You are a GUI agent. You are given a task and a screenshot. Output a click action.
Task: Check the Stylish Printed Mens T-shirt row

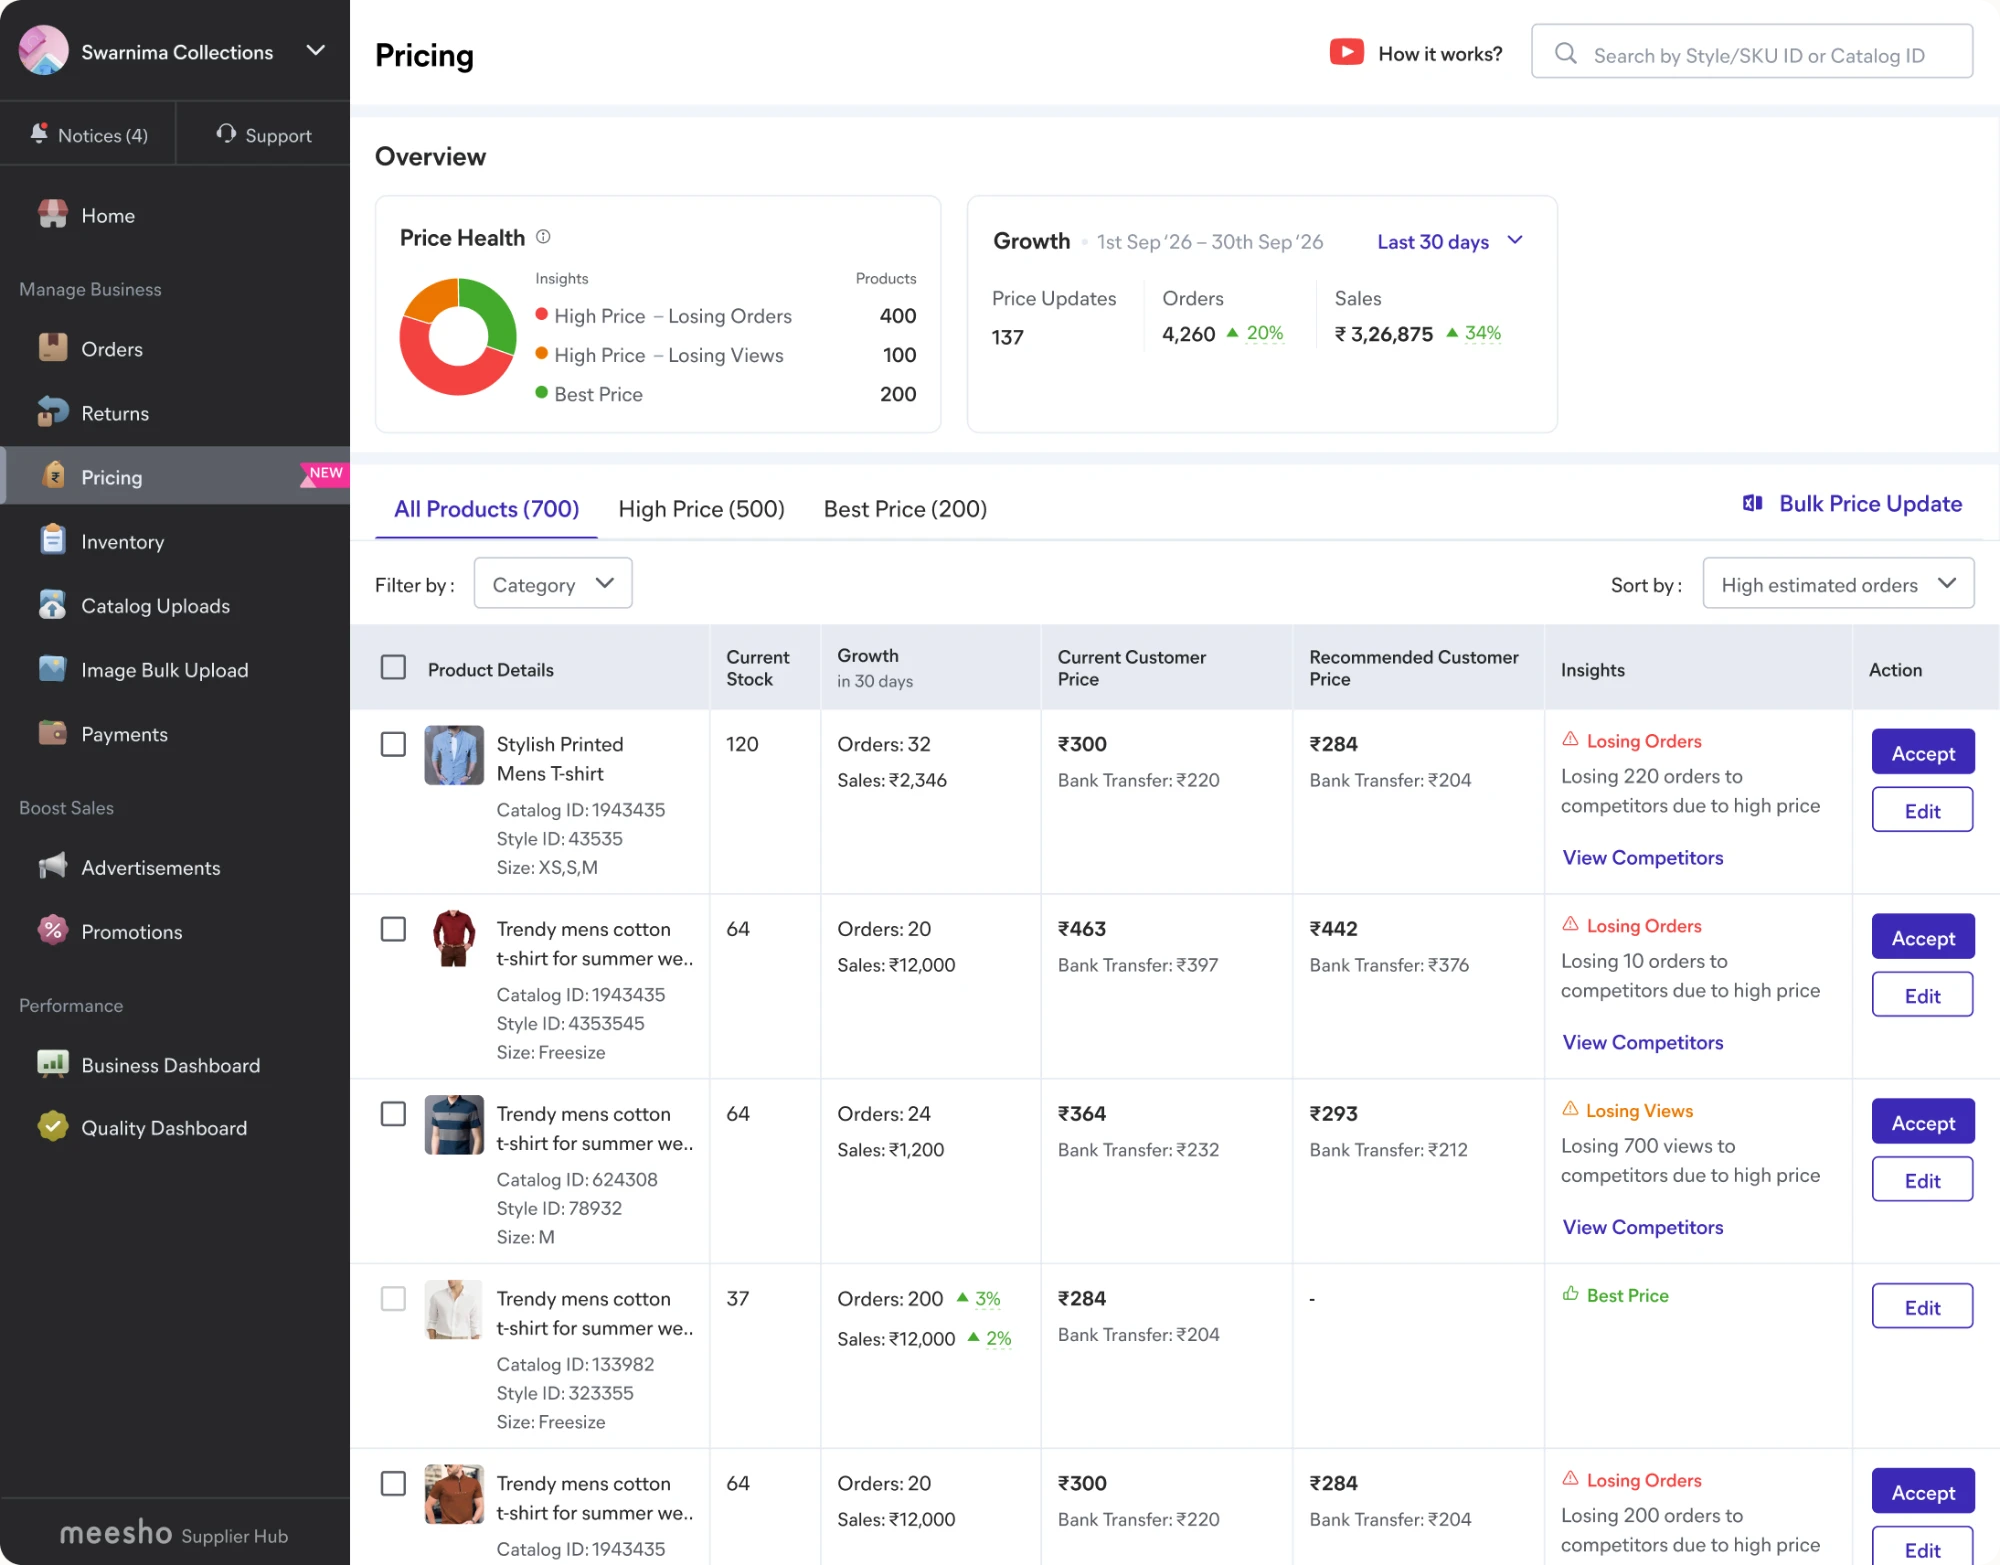click(393, 744)
